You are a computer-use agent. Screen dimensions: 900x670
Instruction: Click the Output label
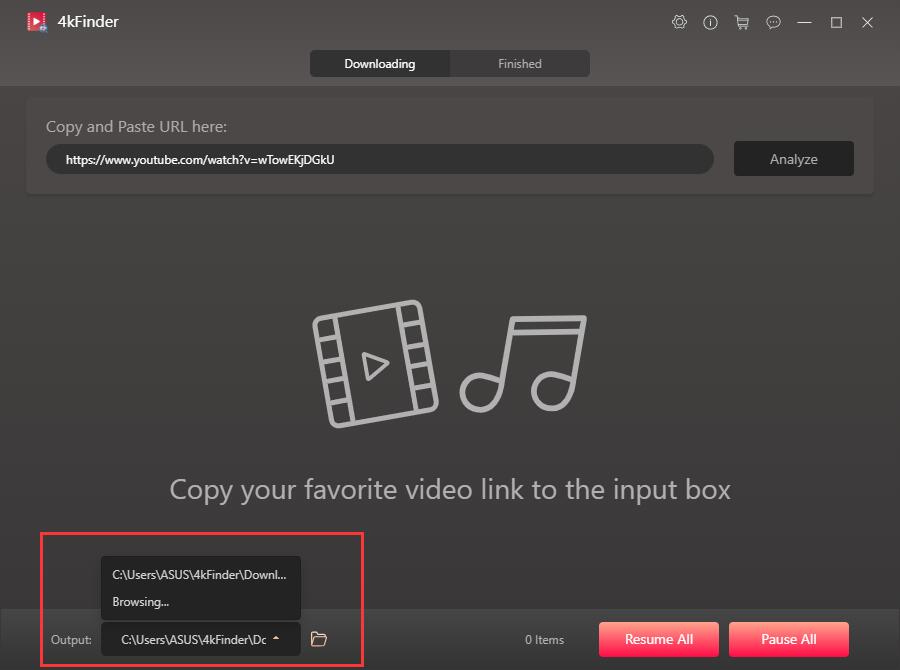70,640
